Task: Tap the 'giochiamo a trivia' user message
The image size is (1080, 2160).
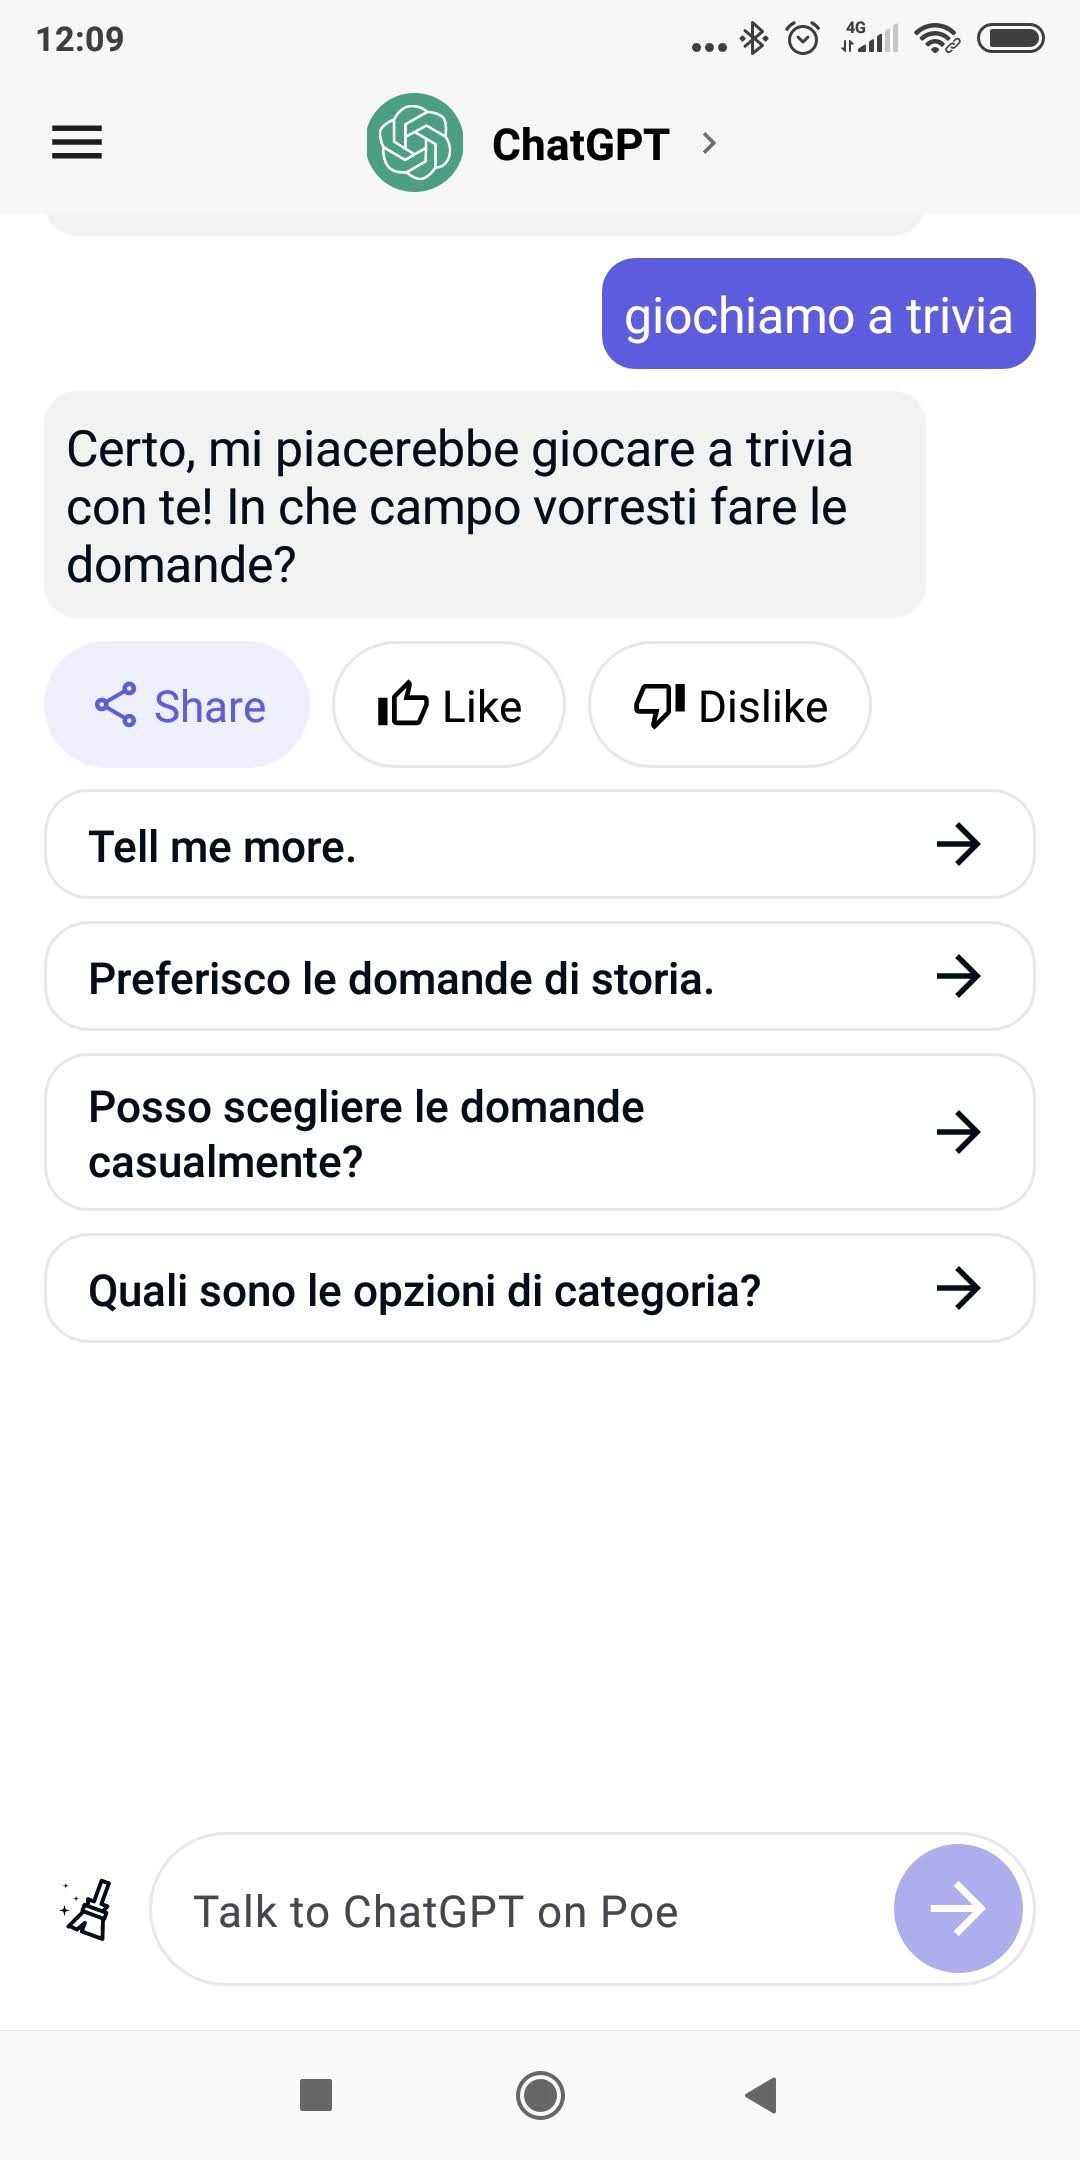Action: point(818,314)
